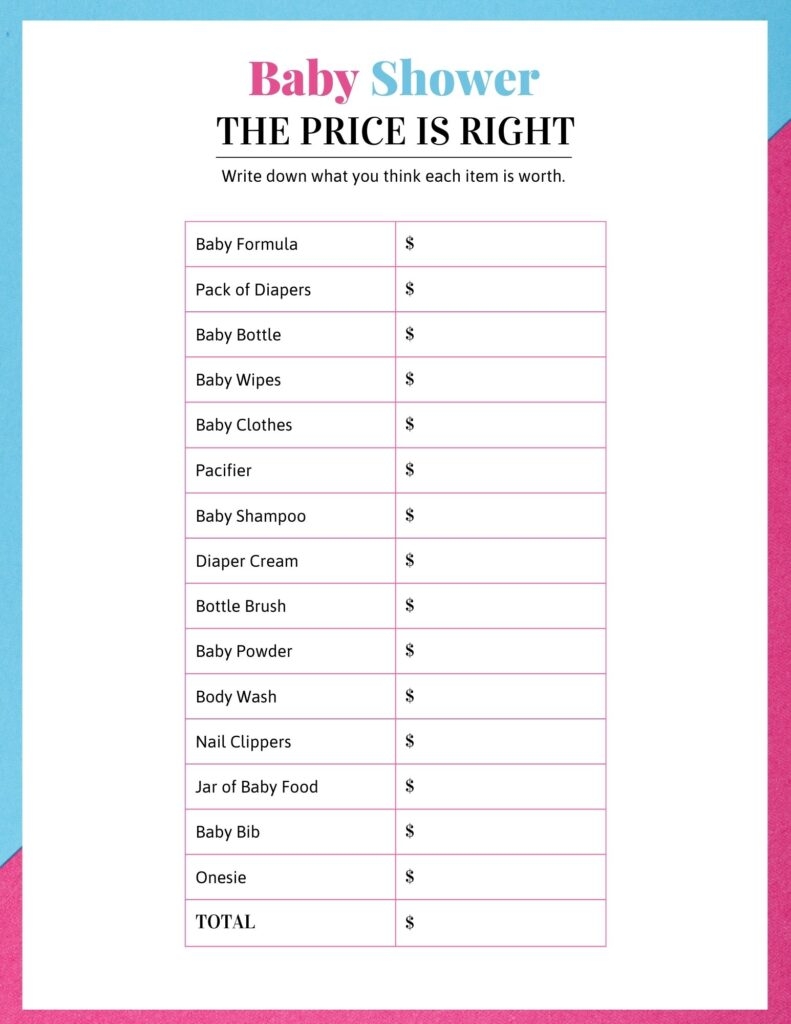Click the Baby Wipes price cell
The height and width of the screenshot is (1024, 791).
point(500,380)
